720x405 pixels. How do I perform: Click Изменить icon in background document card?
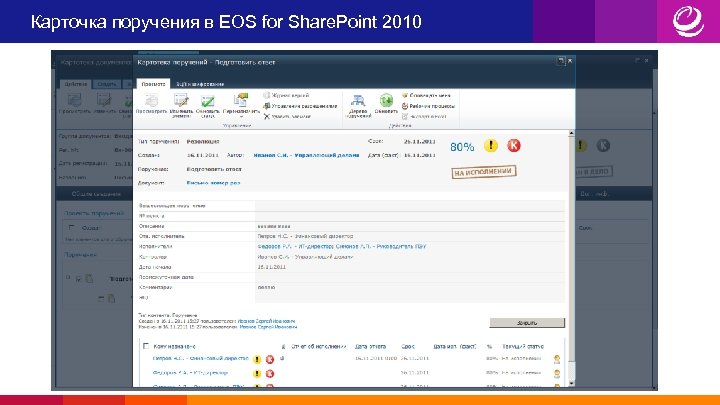click(x=104, y=100)
